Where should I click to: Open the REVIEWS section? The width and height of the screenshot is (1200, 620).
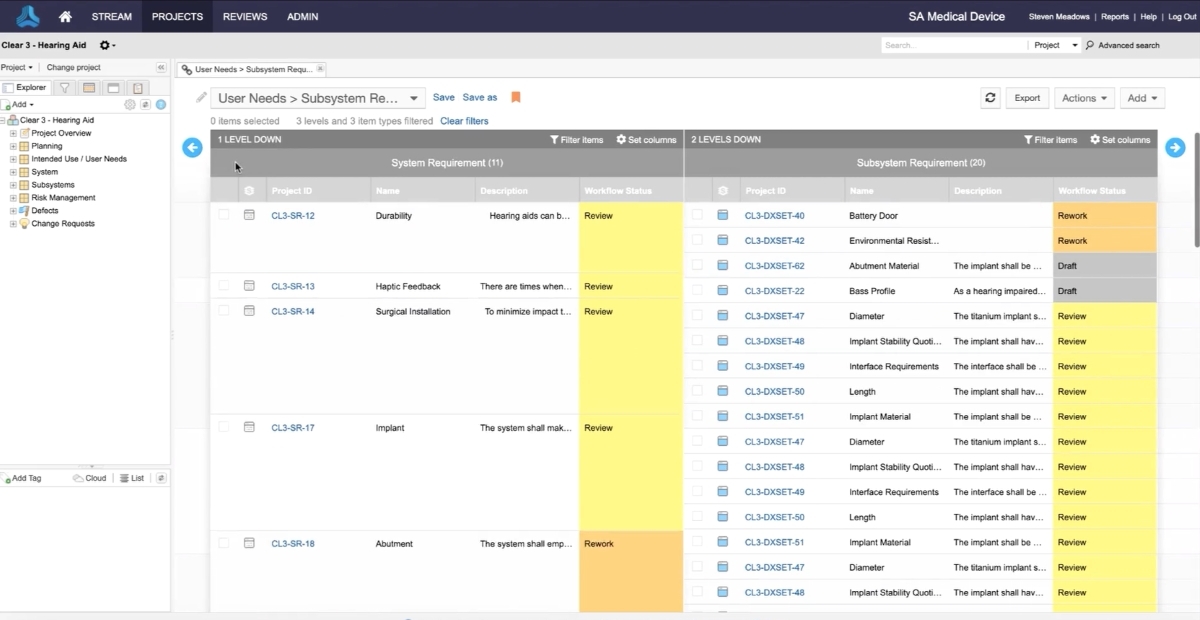tap(244, 16)
